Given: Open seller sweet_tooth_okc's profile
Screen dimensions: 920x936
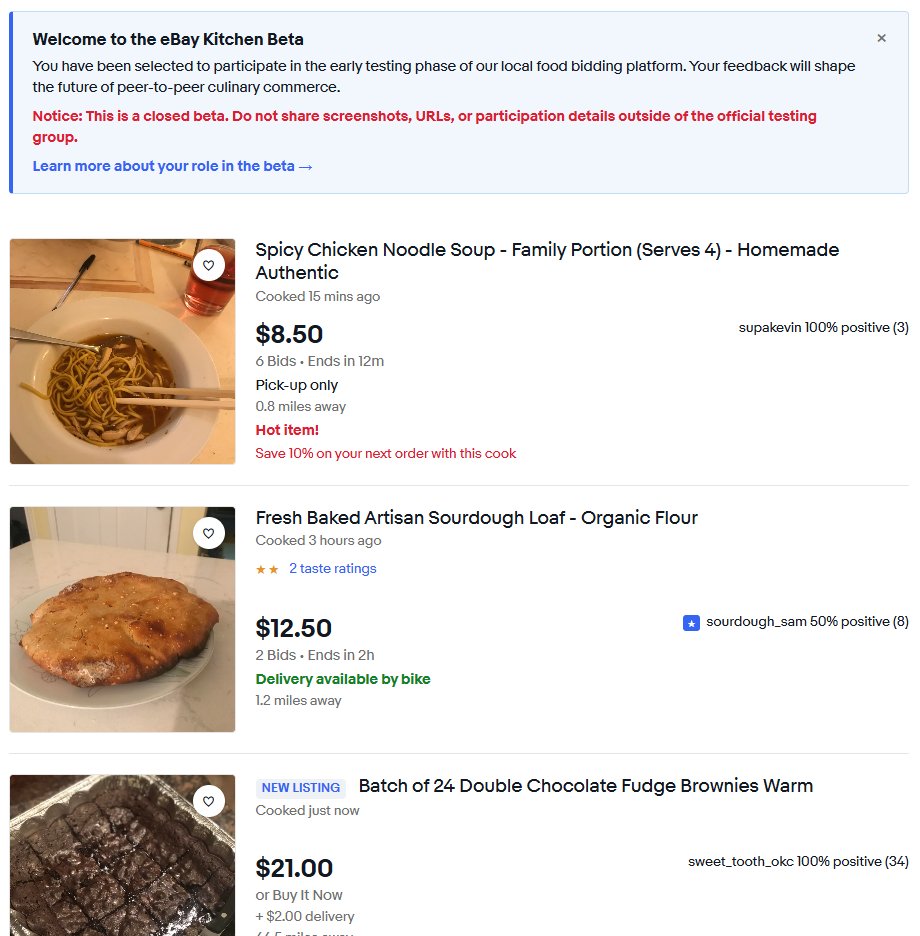Looking at the screenshot, I should pos(740,862).
